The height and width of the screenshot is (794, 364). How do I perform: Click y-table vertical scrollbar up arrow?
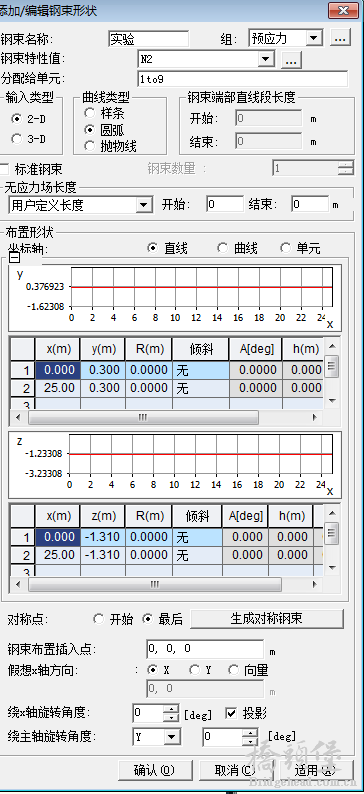(332, 347)
